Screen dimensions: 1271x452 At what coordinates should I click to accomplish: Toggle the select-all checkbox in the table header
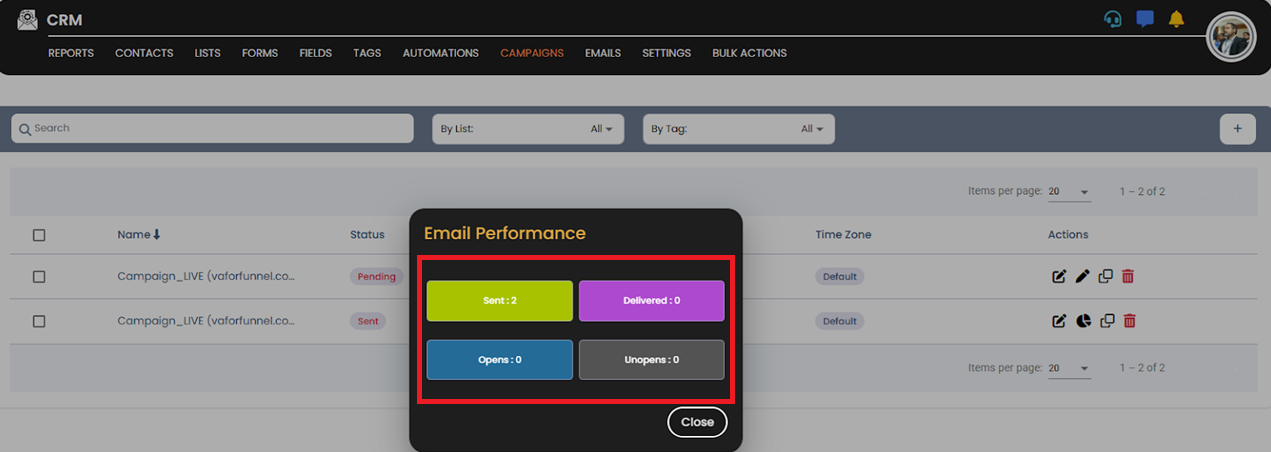(39, 235)
